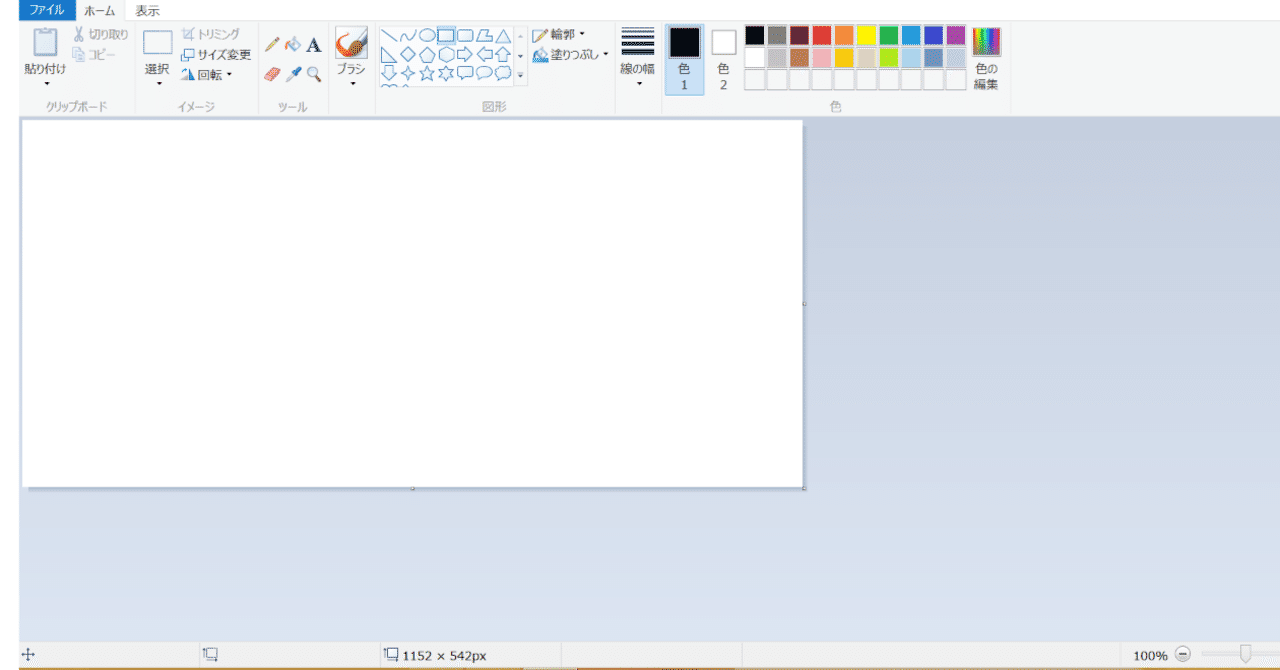
Task: Pick the green color swatch
Action: 889,35
